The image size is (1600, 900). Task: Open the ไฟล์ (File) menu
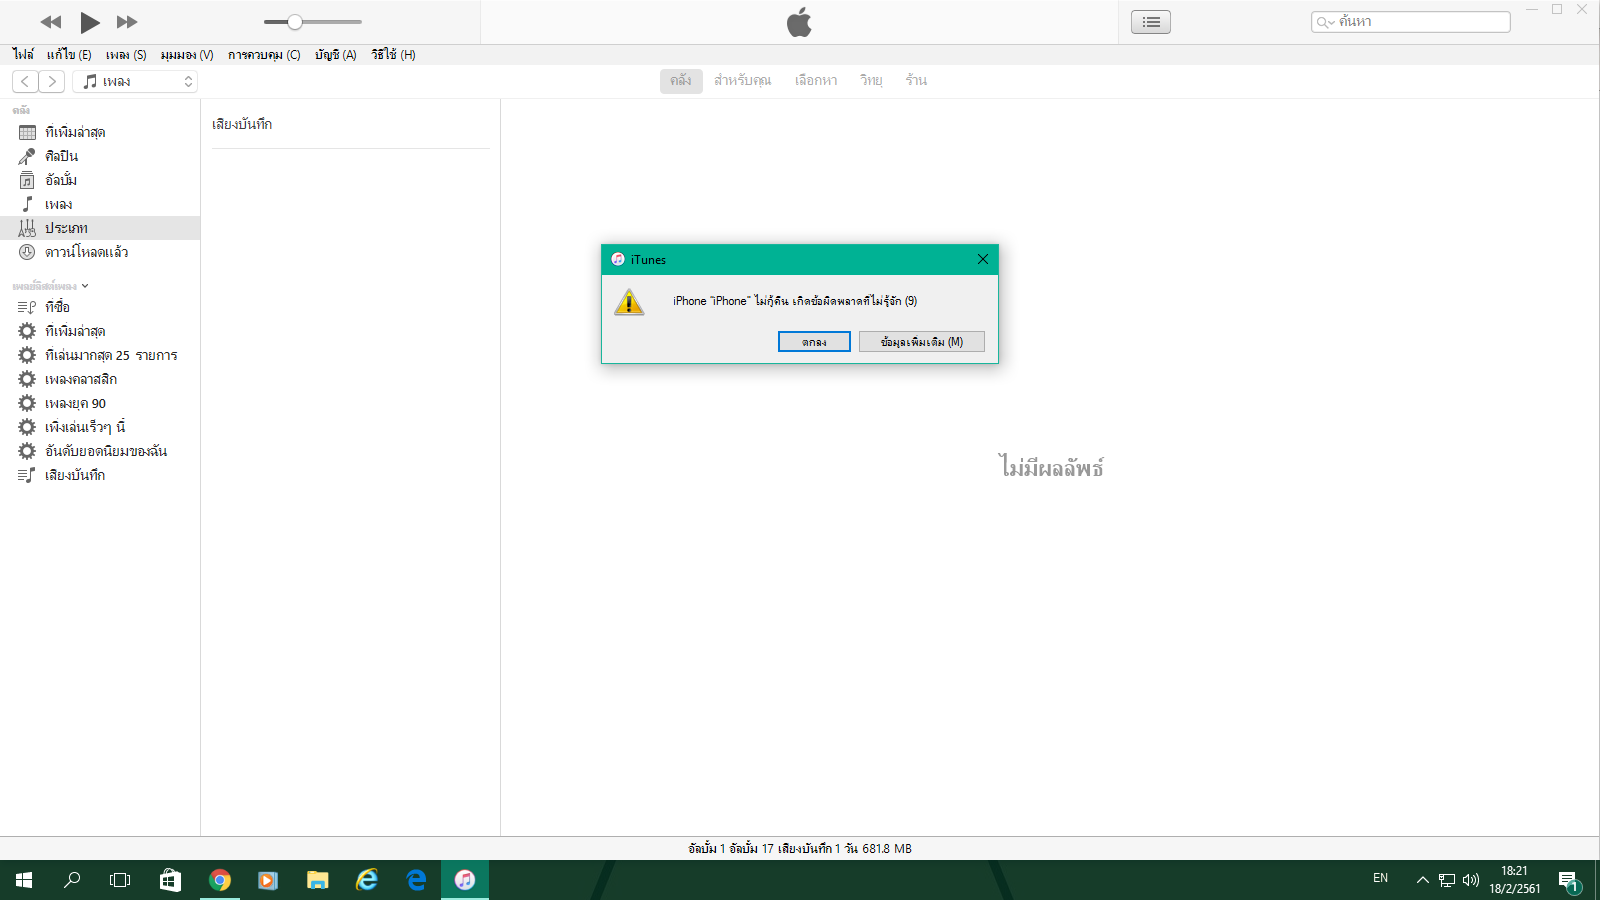point(23,55)
